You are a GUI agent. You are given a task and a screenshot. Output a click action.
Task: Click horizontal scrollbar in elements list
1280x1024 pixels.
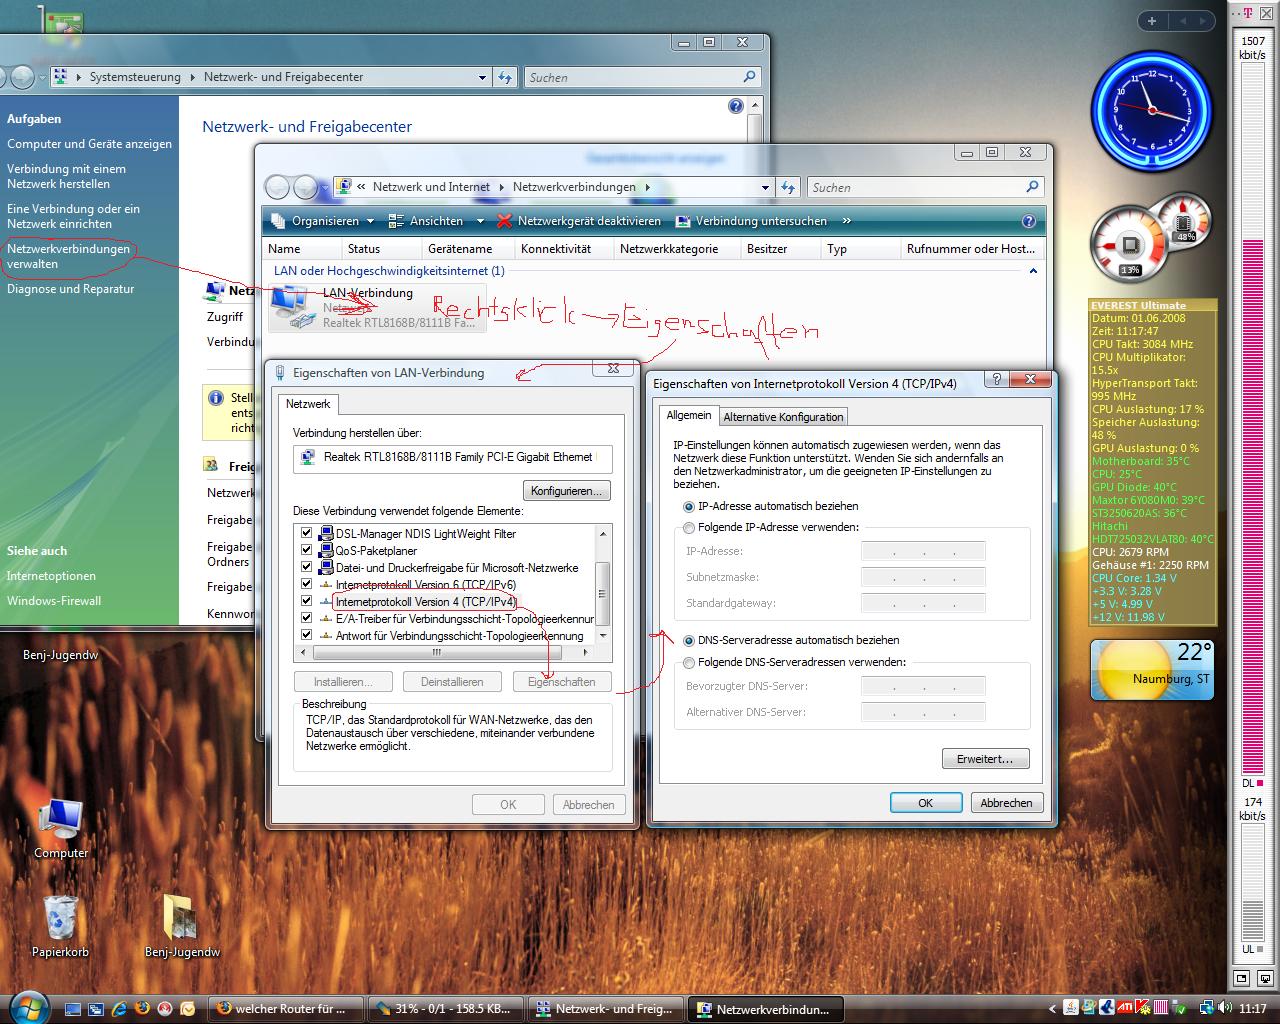coord(437,652)
